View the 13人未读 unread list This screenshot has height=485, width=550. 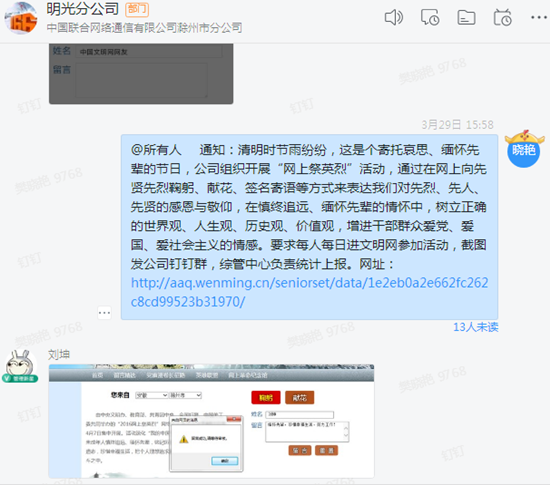[475, 327]
